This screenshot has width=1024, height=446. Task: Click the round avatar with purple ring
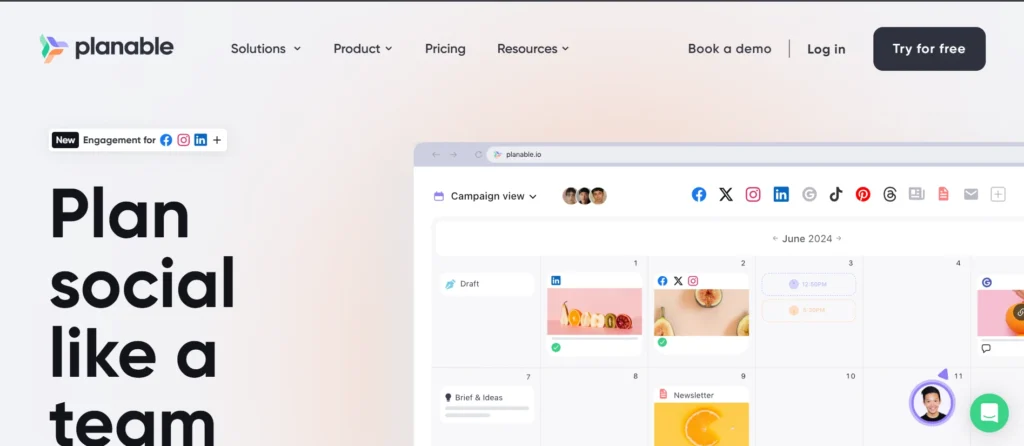click(x=932, y=404)
